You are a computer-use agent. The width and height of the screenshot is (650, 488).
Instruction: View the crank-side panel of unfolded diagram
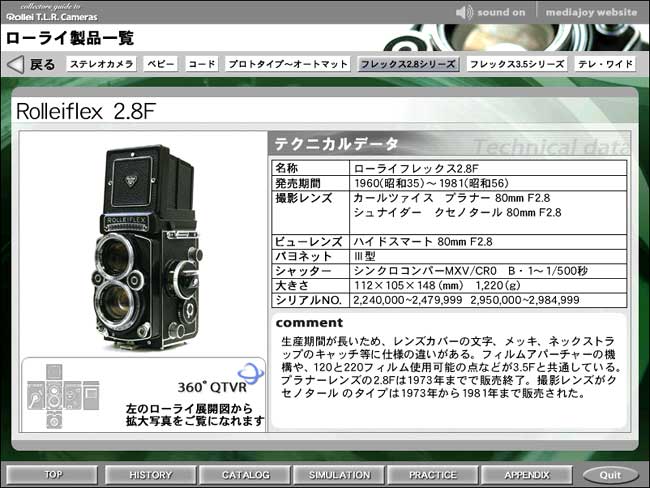click(x=36, y=396)
